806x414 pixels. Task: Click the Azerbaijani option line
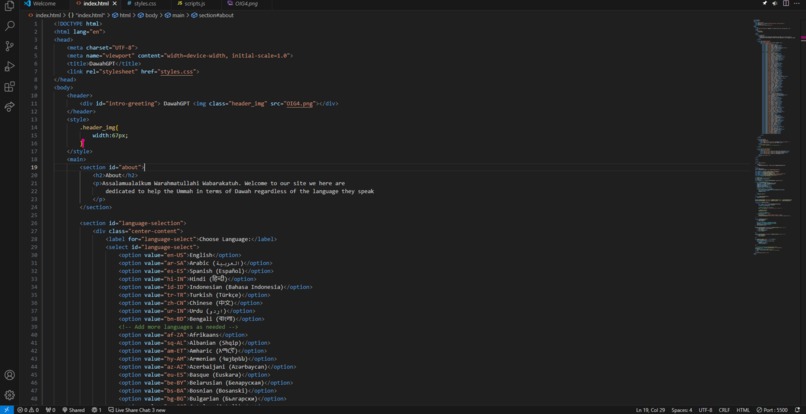[x=207, y=367]
